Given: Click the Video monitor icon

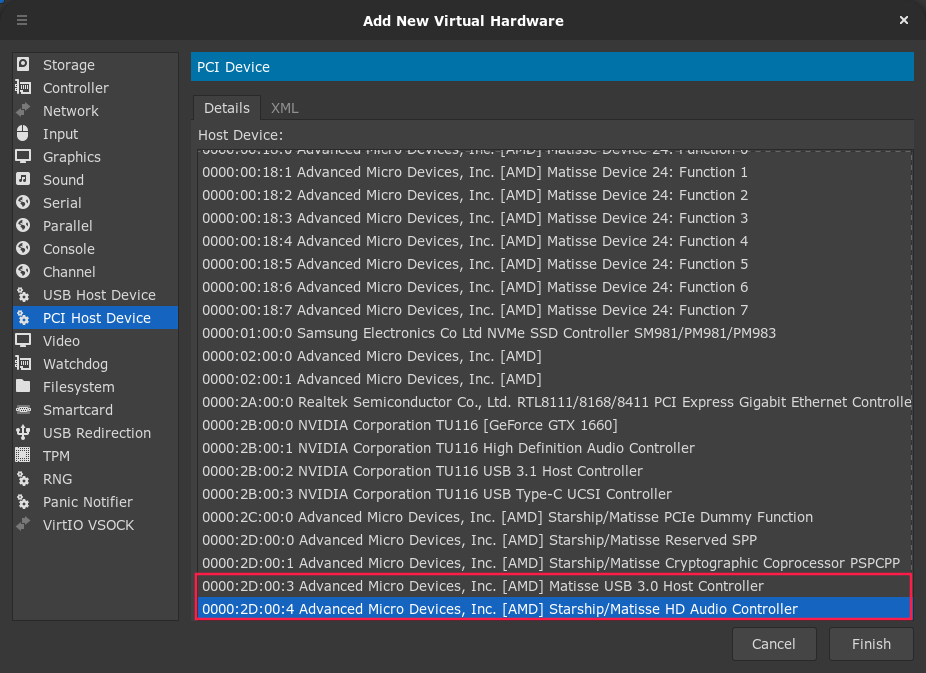Looking at the screenshot, I should point(23,341).
